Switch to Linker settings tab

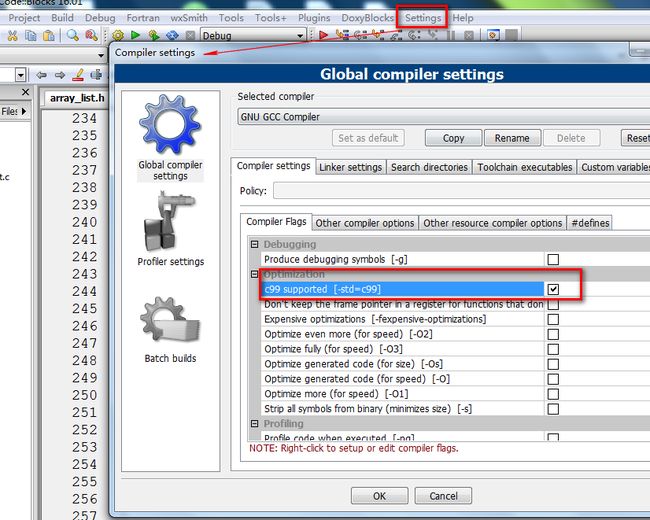tap(351, 167)
